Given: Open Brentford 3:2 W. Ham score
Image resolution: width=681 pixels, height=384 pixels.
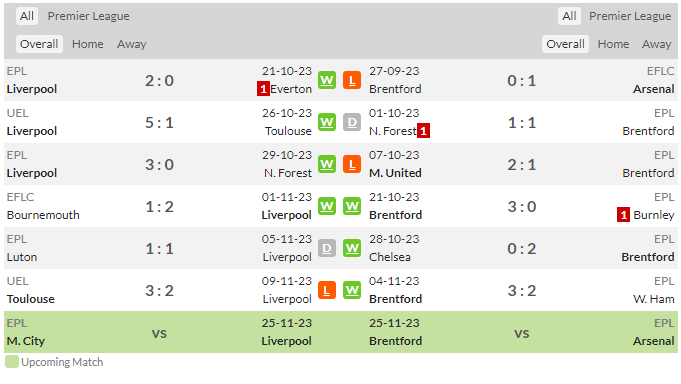Looking at the screenshot, I should [x=522, y=290].
